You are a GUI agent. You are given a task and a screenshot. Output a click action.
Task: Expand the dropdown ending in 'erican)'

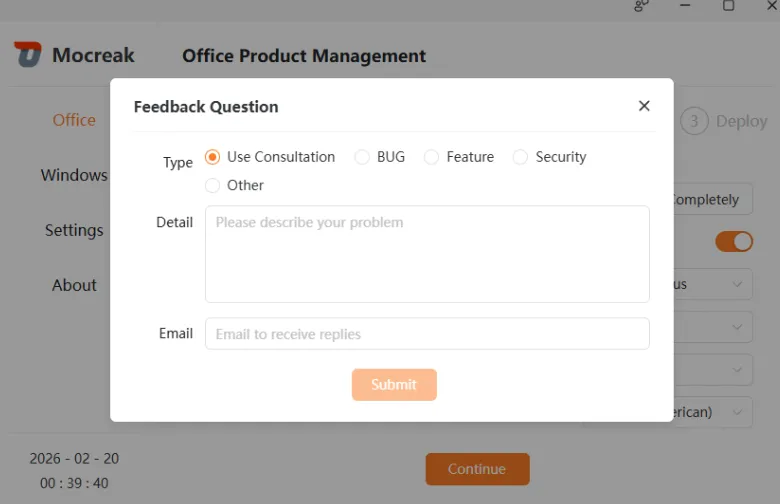coord(712,412)
